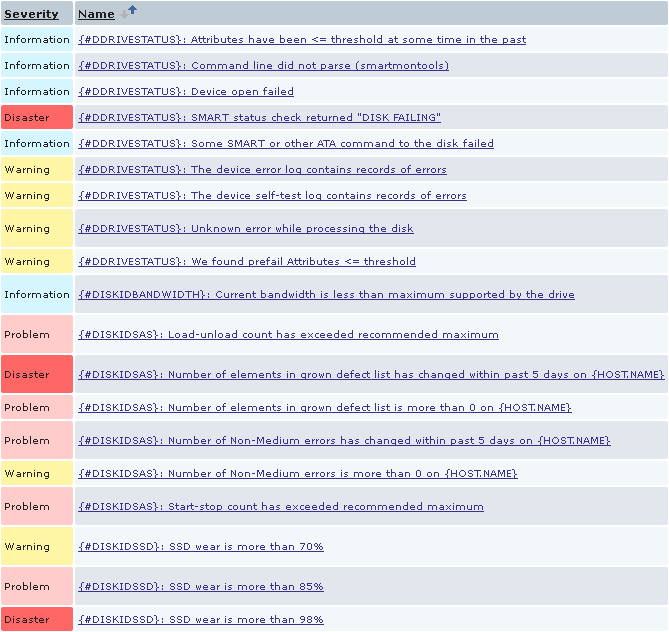Click Warning severity cell of 'Non-Medium errors is more than 0' row
This screenshot has height=632, width=669.
pyautogui.click(x=37, y=473)
